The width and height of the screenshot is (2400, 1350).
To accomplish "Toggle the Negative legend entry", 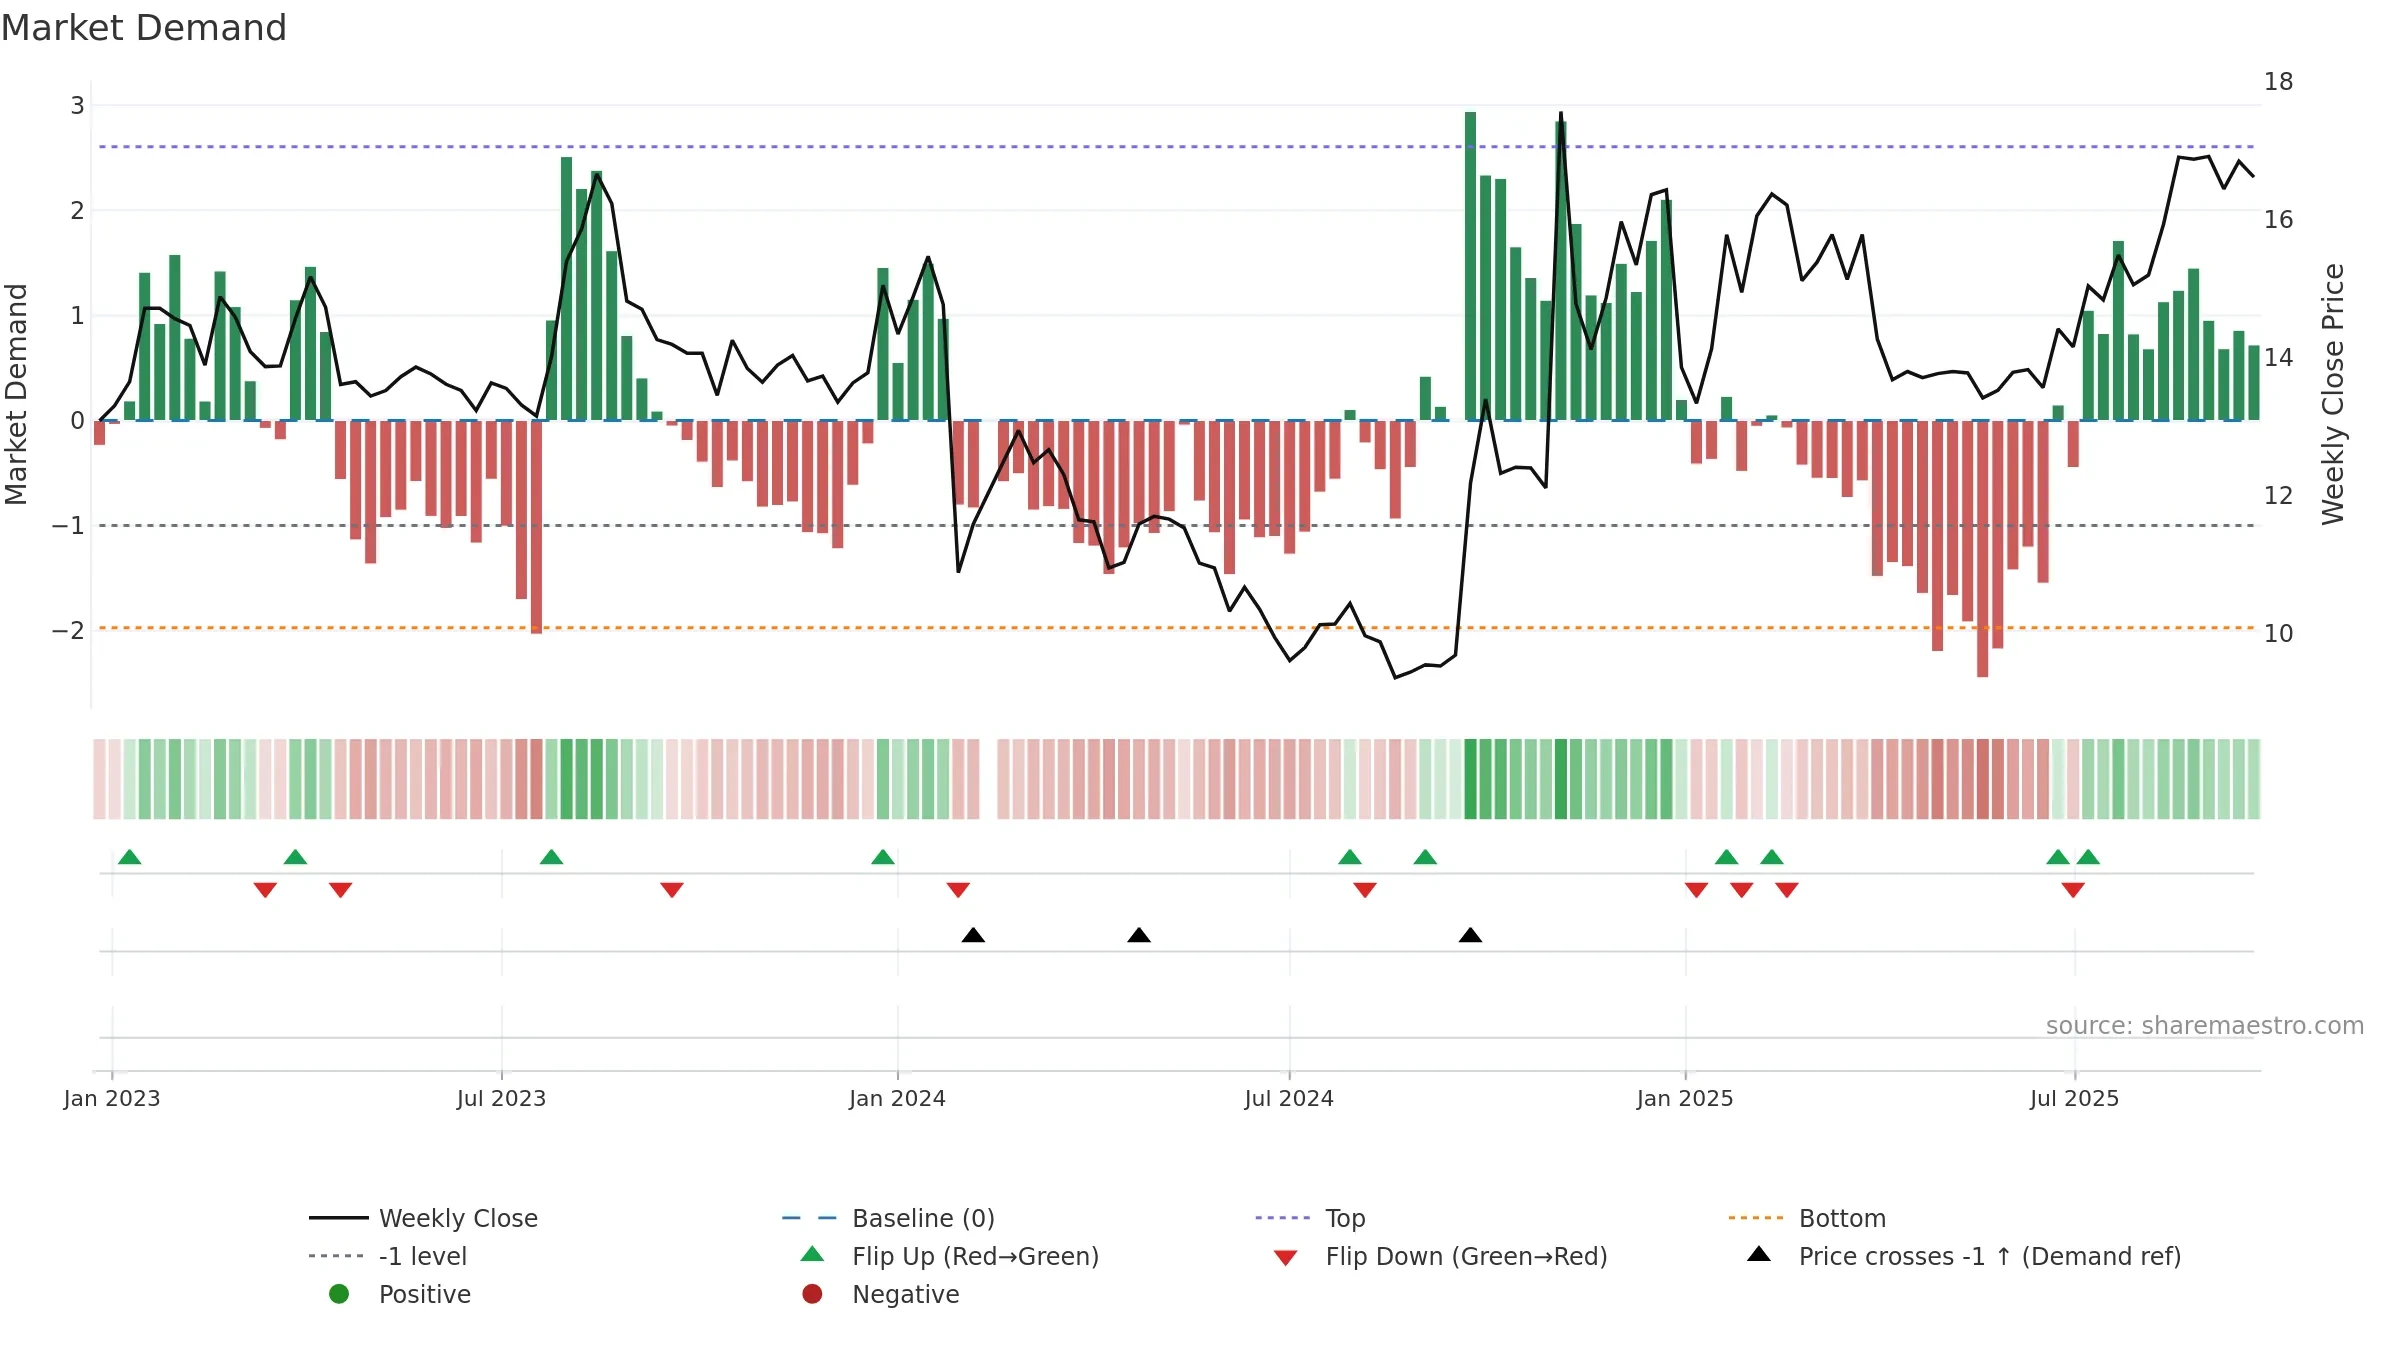I will [x=880, y=1294].
